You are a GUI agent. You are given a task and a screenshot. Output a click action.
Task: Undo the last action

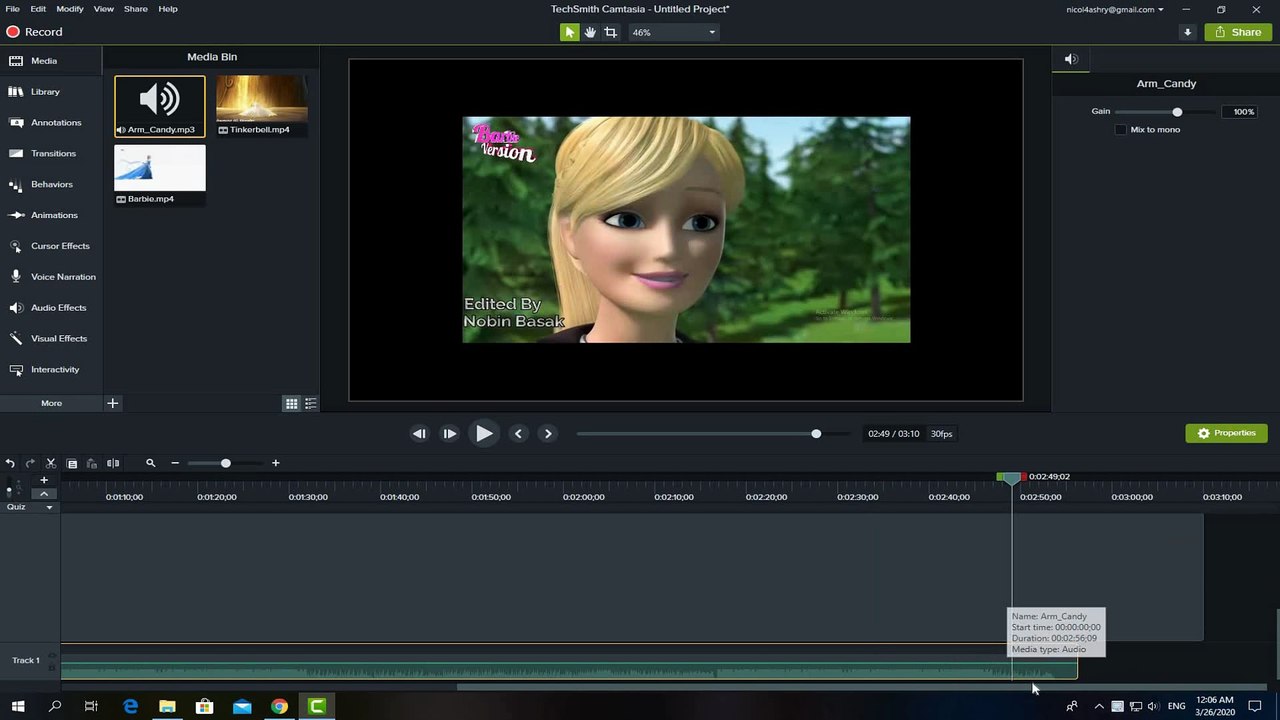click(10, 463)
